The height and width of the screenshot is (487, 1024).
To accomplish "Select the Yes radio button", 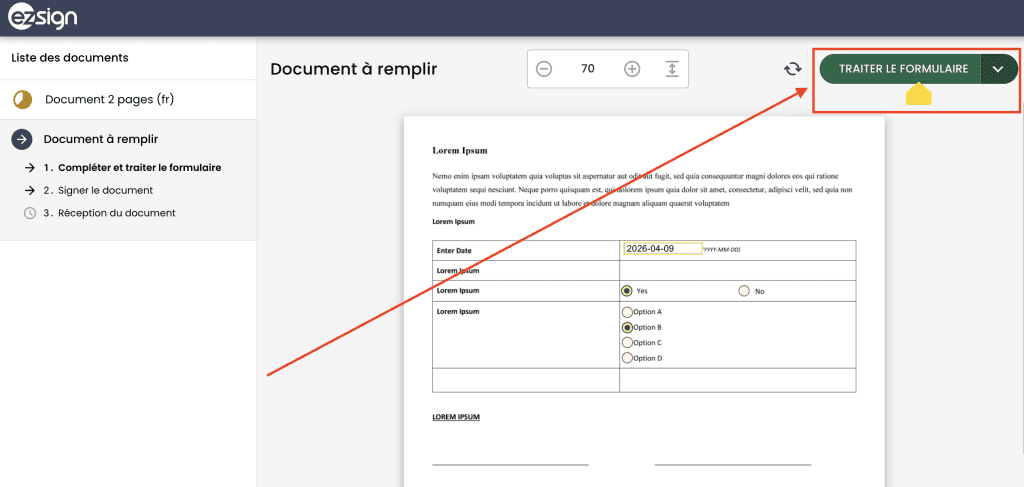I will click(627, 291).
